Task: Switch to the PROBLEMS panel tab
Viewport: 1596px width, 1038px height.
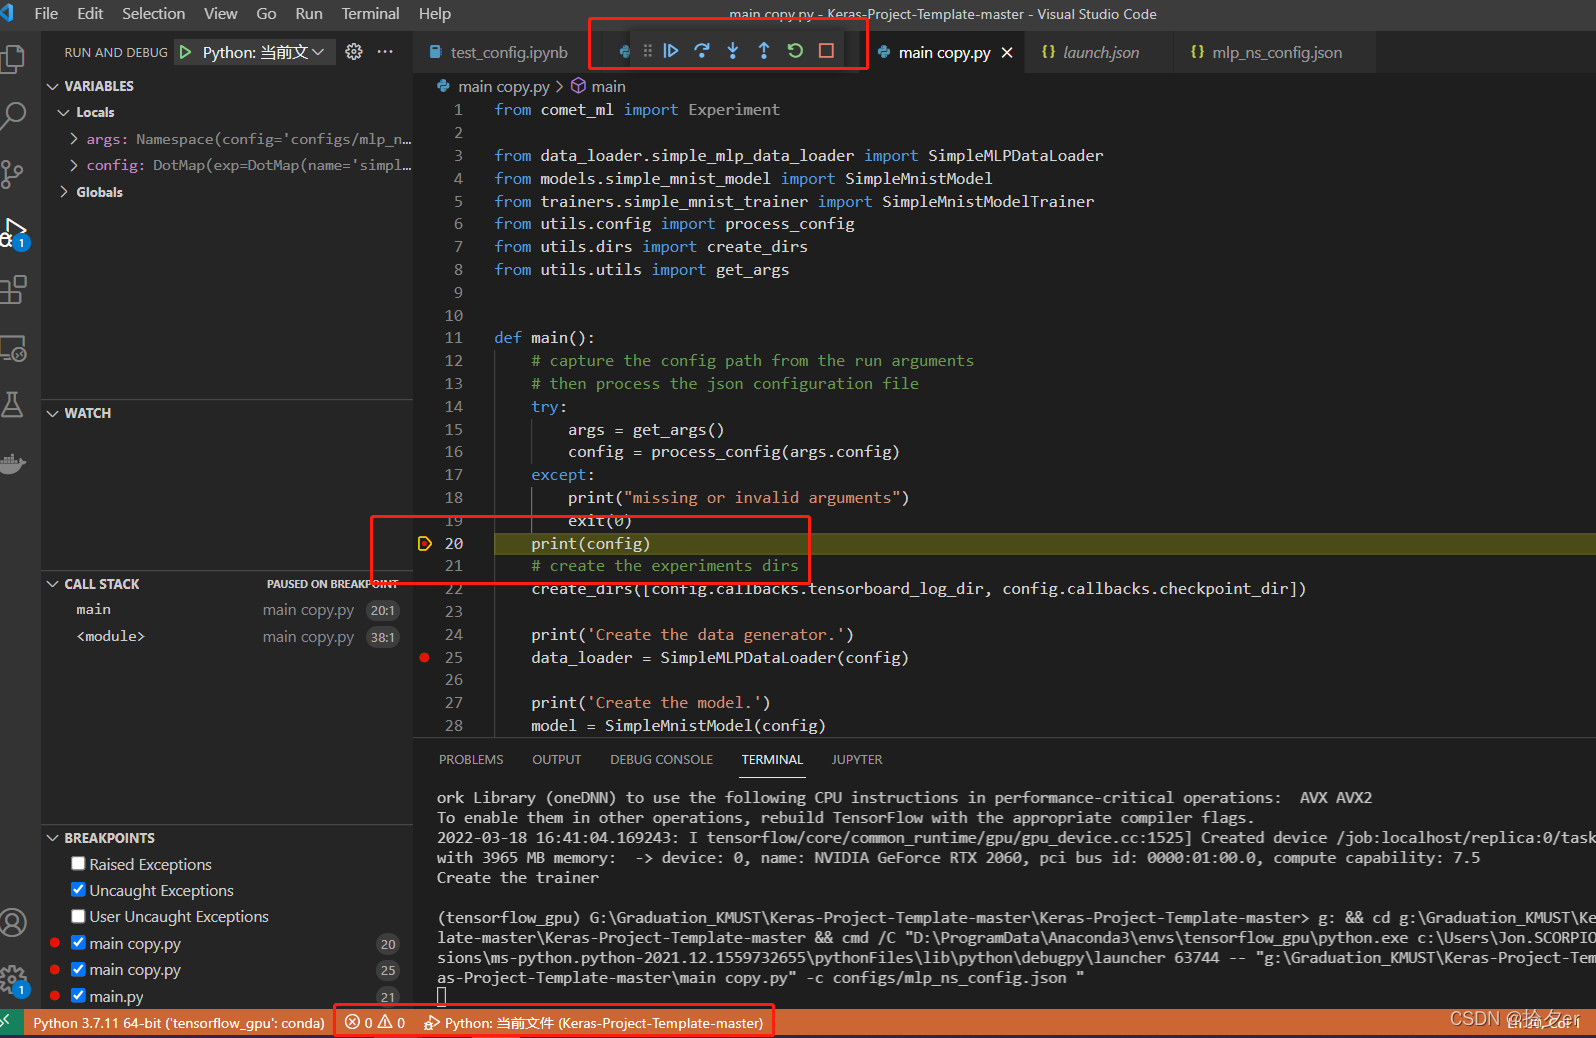Action: coord(471,760)
